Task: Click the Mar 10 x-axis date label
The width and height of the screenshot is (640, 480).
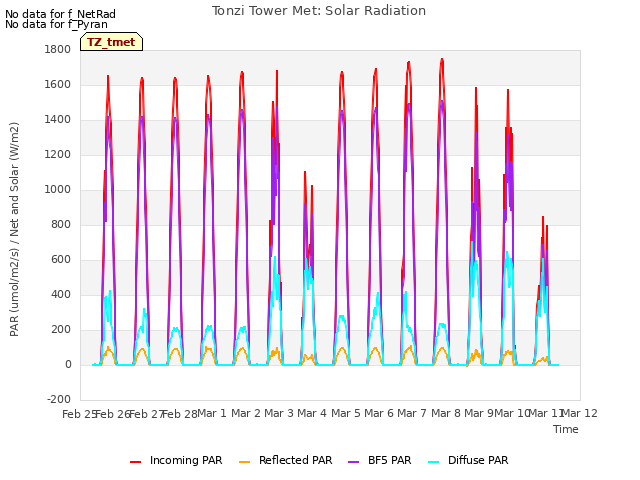Action: point(512,413)
